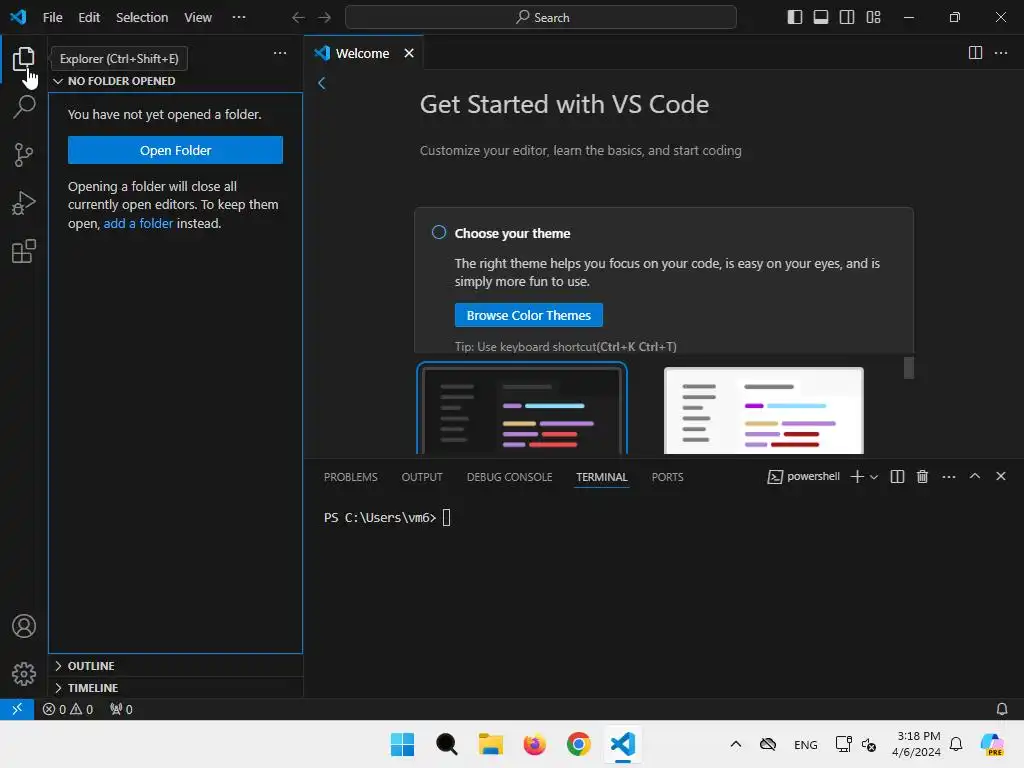Go back arrow on the Welcome page

coord(321,83)
